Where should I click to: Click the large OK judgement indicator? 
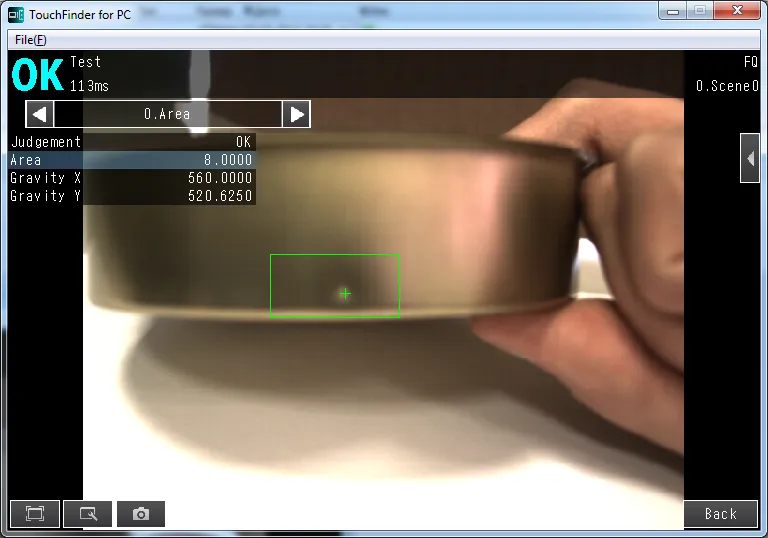37,75
